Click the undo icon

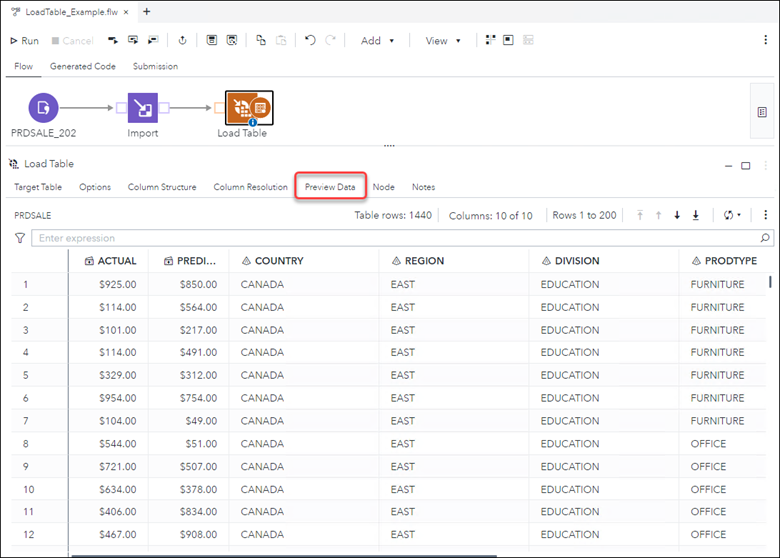click(310, 40)
